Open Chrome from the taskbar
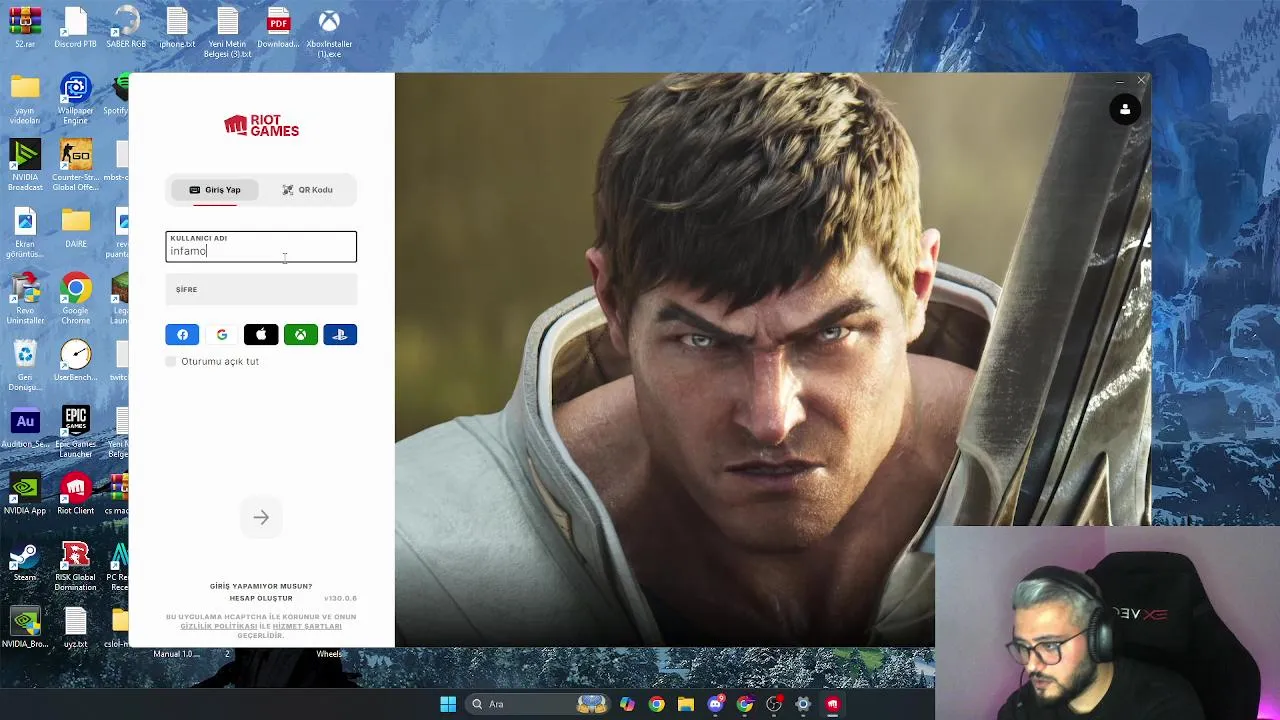The width and height of the screenshot is (1280, 720). point(656,704)
